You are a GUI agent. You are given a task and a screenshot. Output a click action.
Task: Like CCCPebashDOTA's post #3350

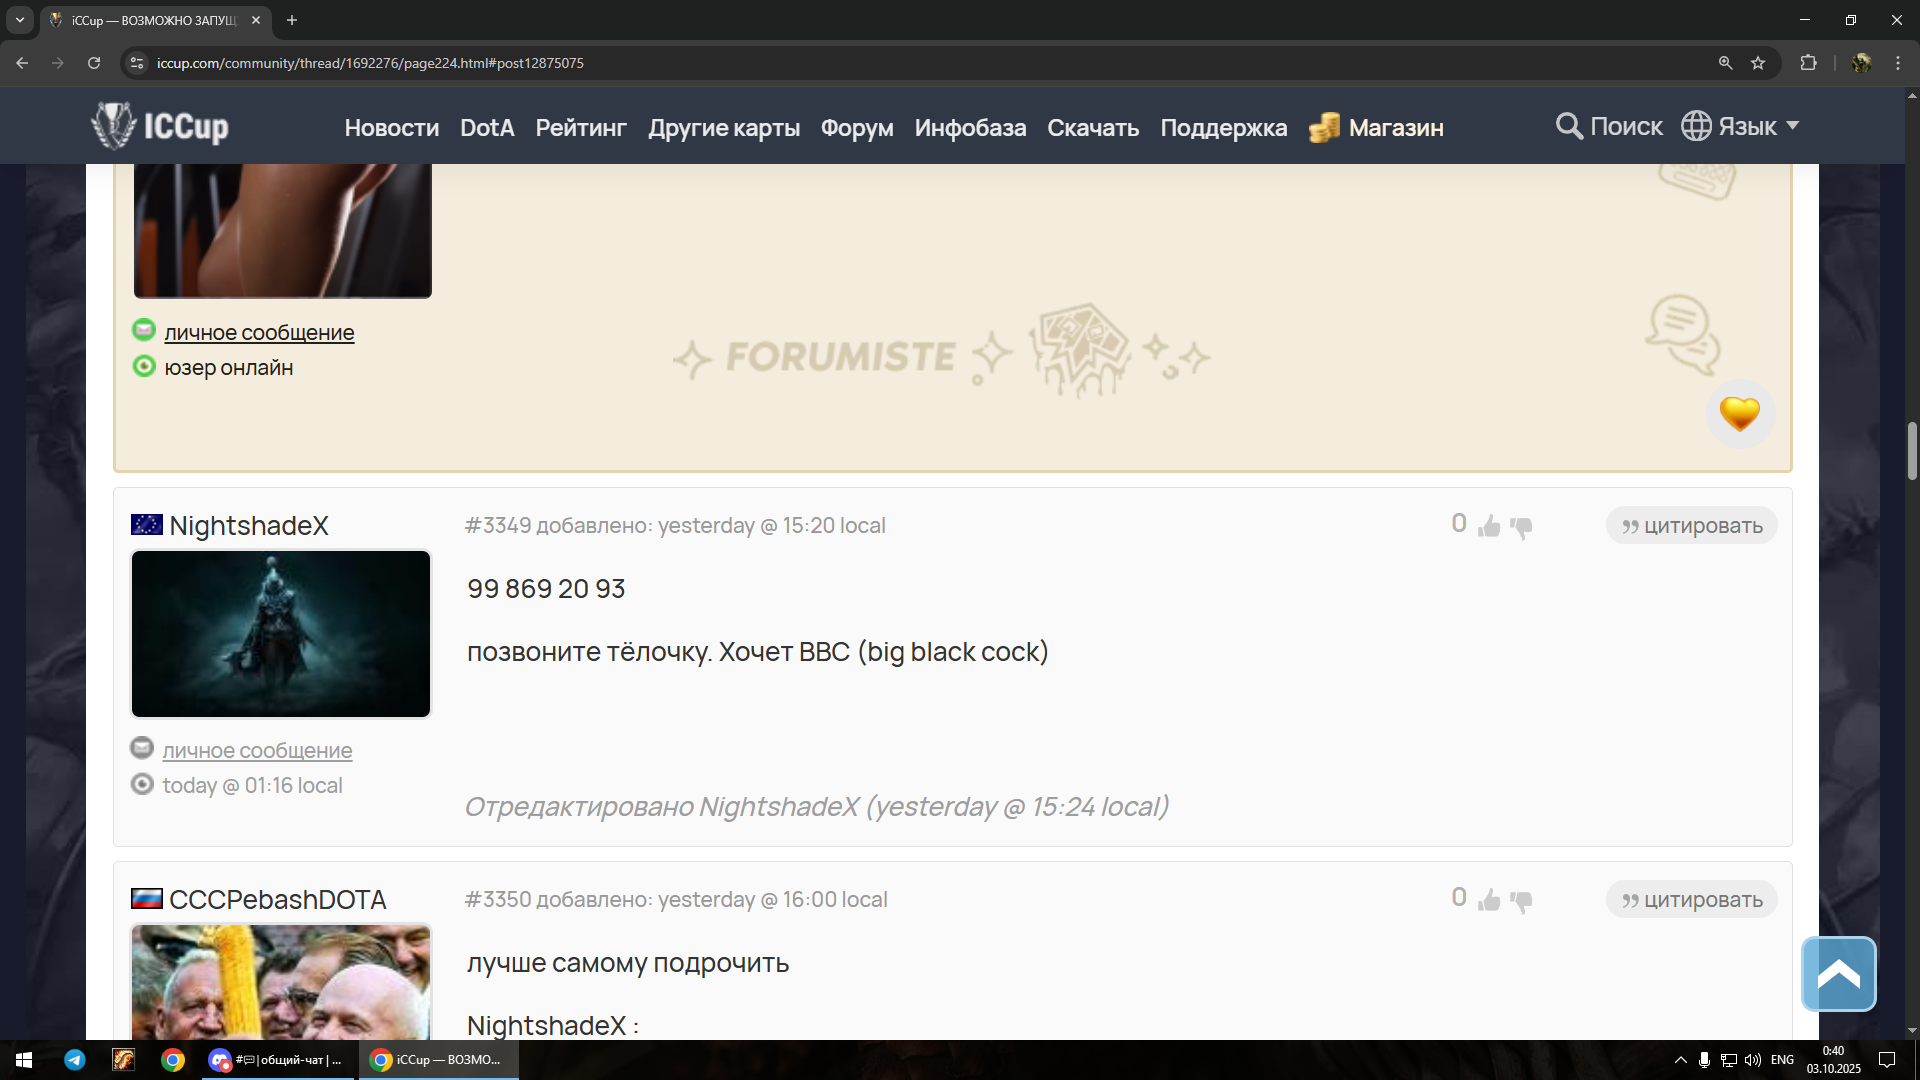pos(1489,900)
